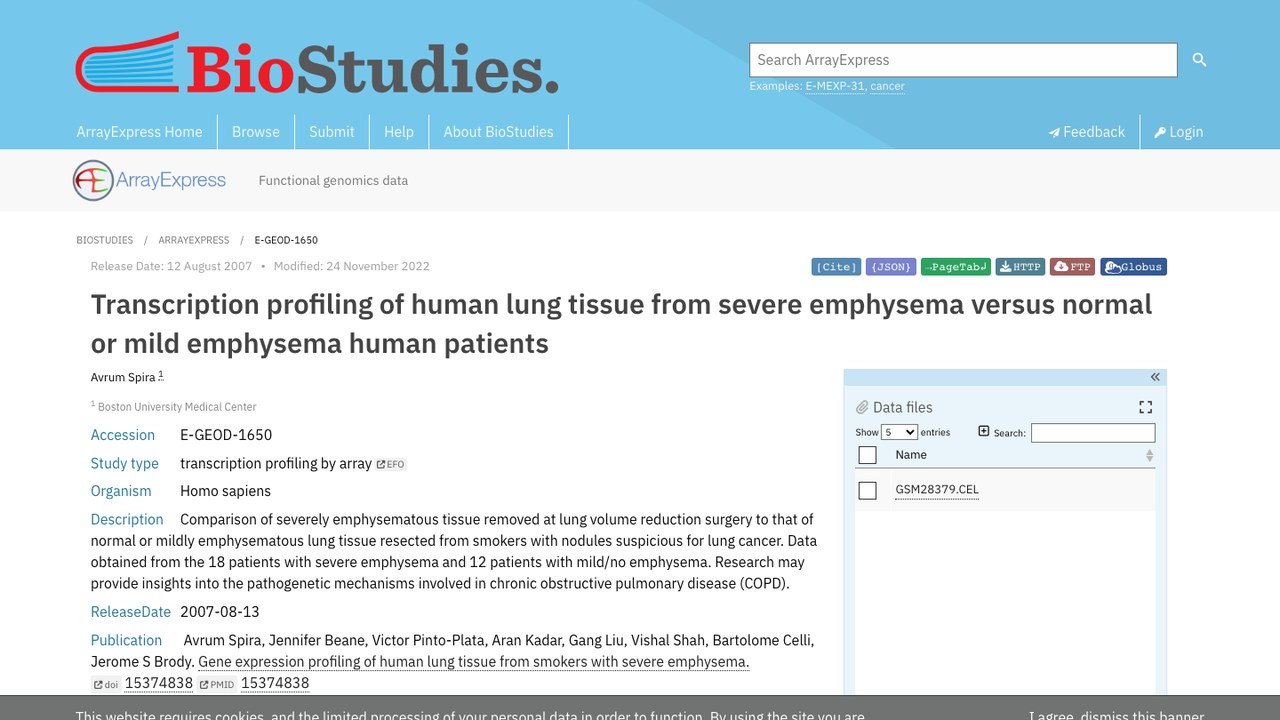Open About BioStudies menu item
This screenshot has height=720, width=1280.
(499, 132)
